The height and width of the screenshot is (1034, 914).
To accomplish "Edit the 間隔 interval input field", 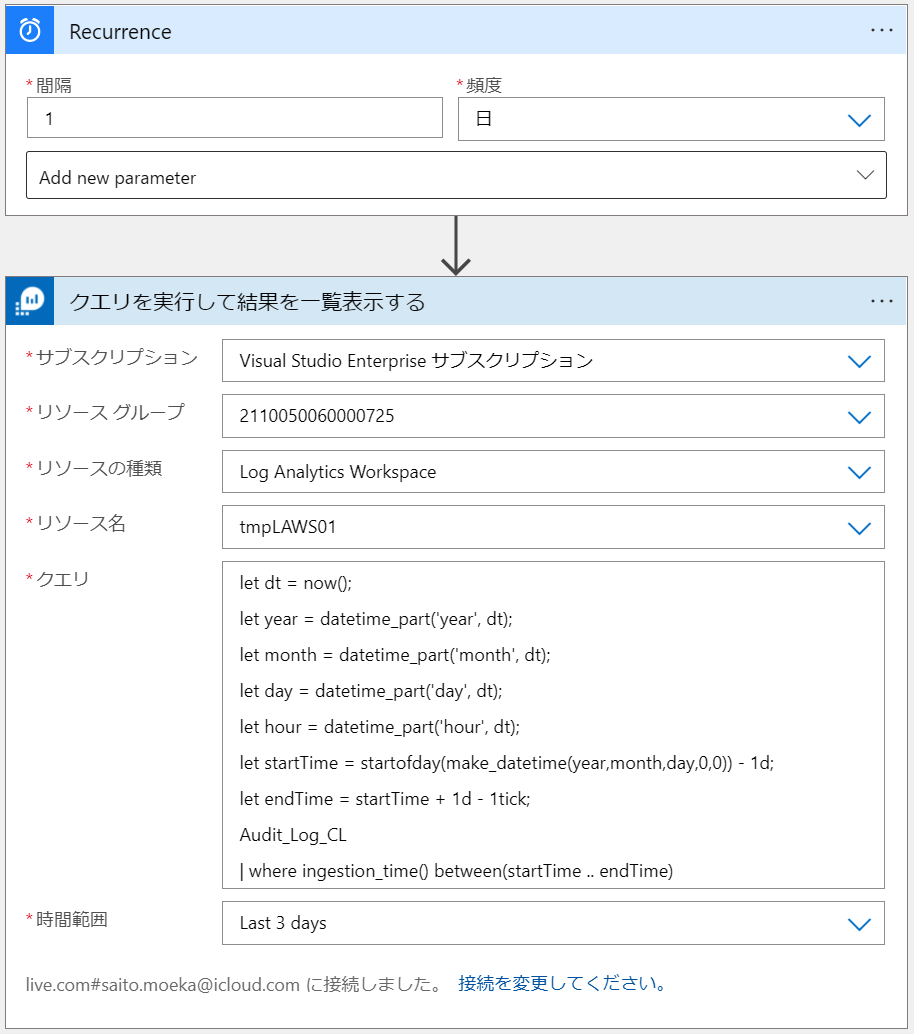I will point(235,118).
